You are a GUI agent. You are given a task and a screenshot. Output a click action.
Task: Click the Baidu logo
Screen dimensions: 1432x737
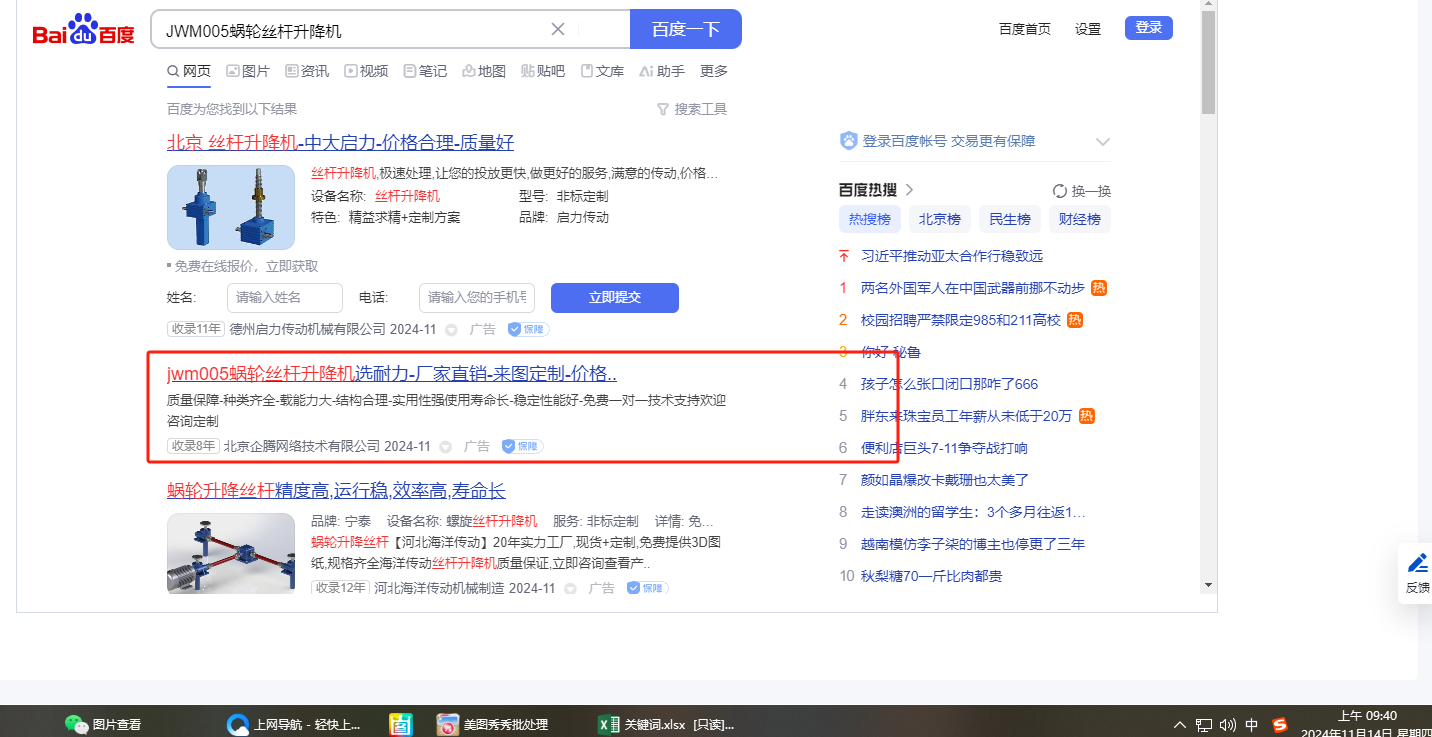pos(83,30)
